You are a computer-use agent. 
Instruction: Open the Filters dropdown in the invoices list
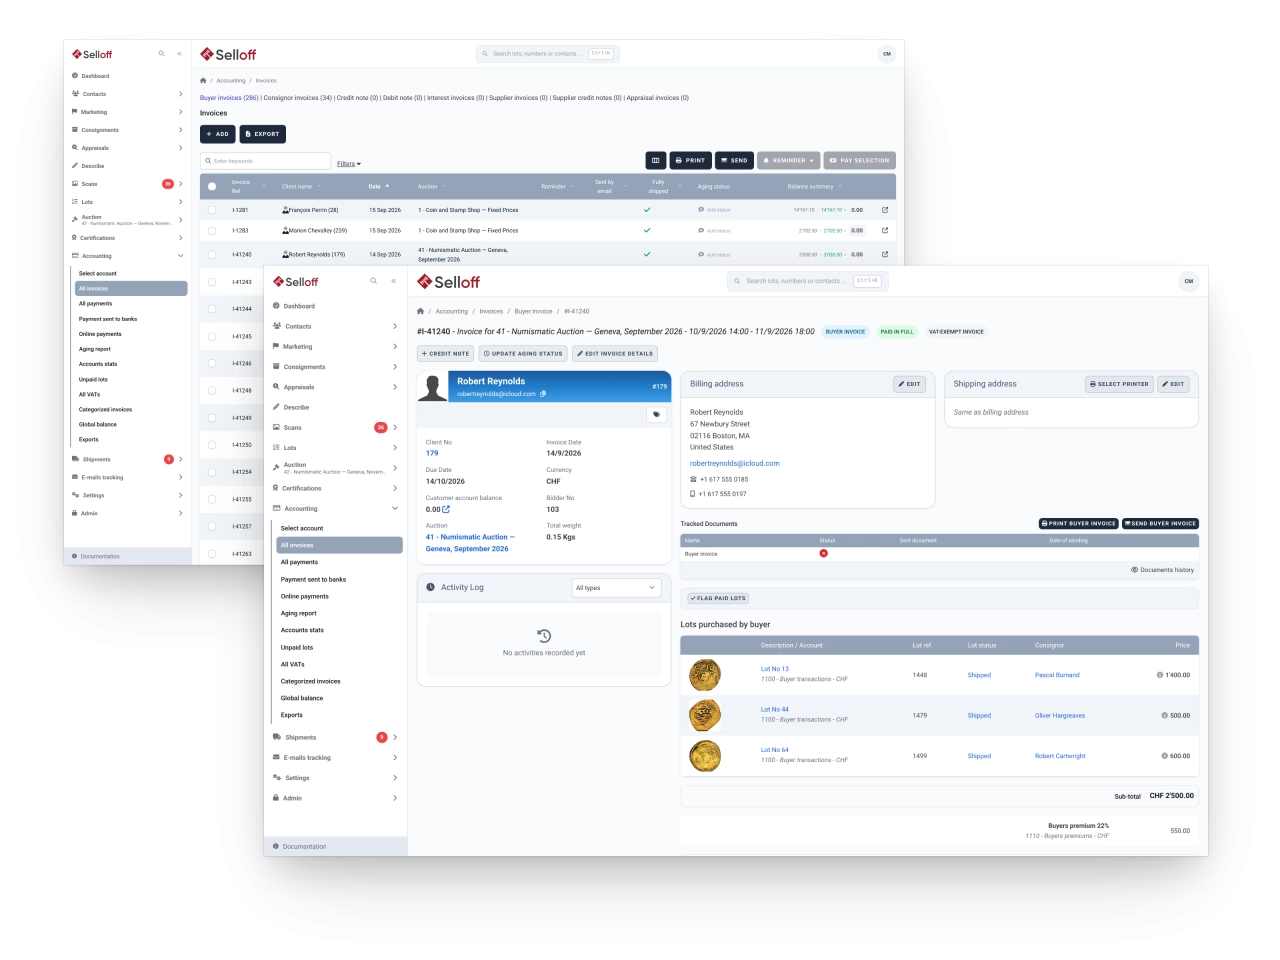(349, 164)
